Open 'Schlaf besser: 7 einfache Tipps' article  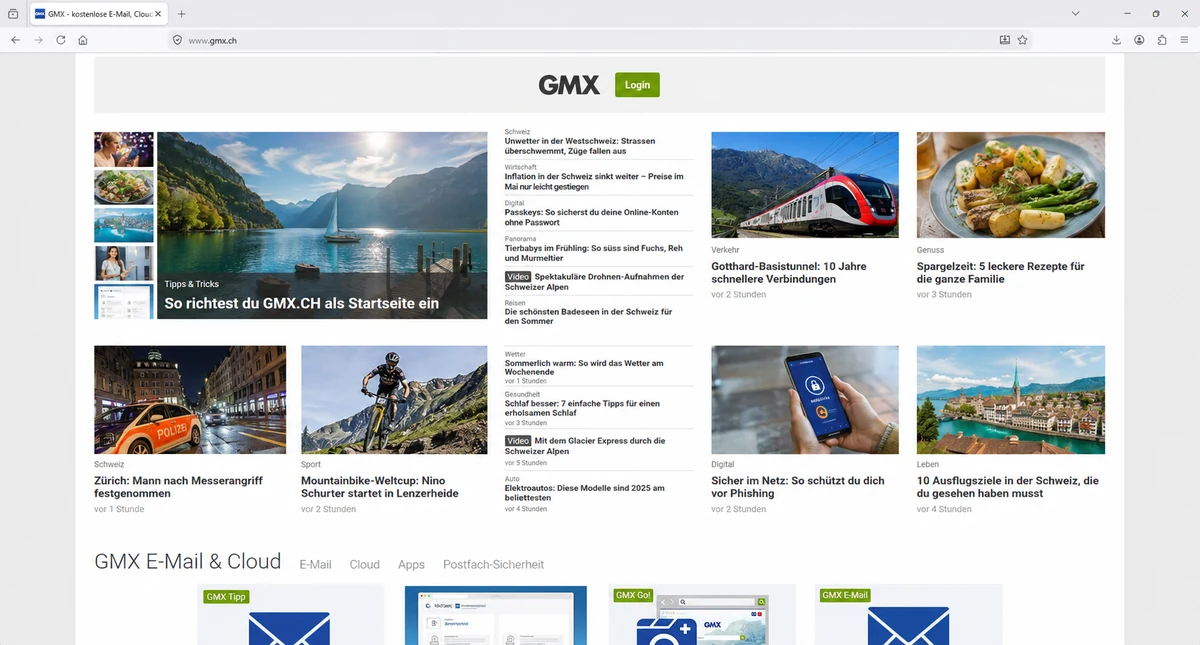[582, 408]
